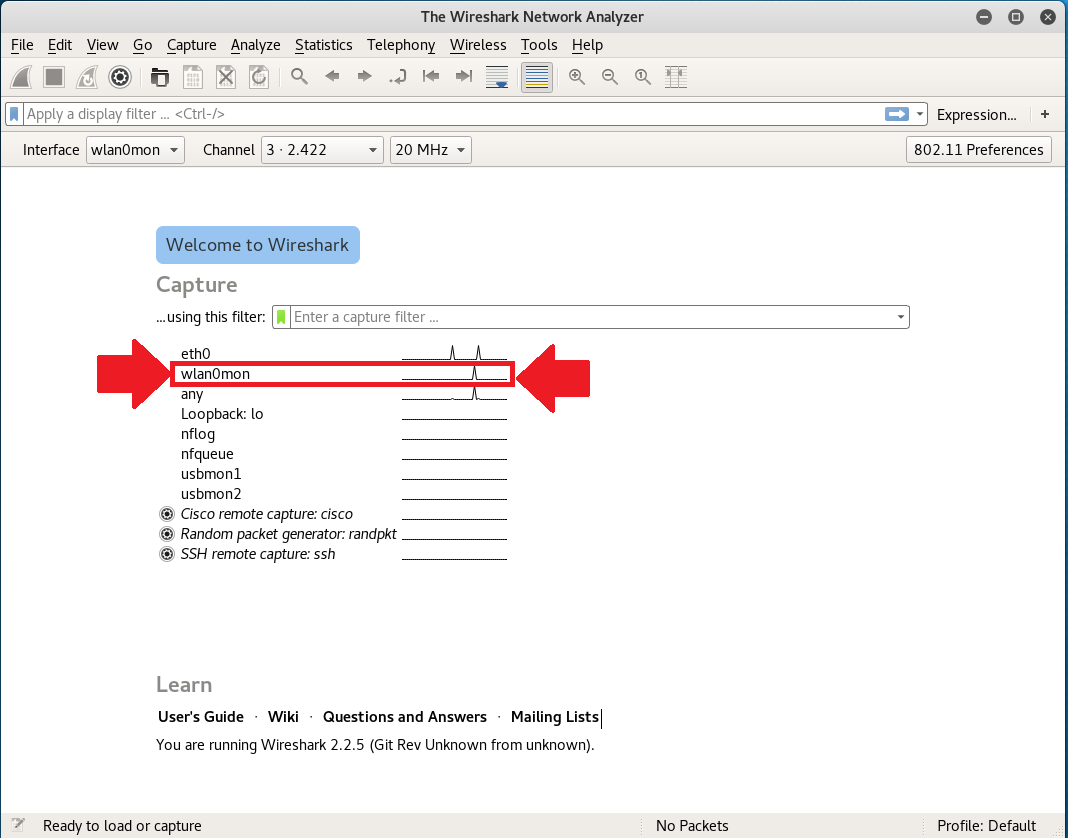Expand capture filter dropdown arrow
The height and width of the screenshot is (838, 1068).
click(x=900, y=317)
